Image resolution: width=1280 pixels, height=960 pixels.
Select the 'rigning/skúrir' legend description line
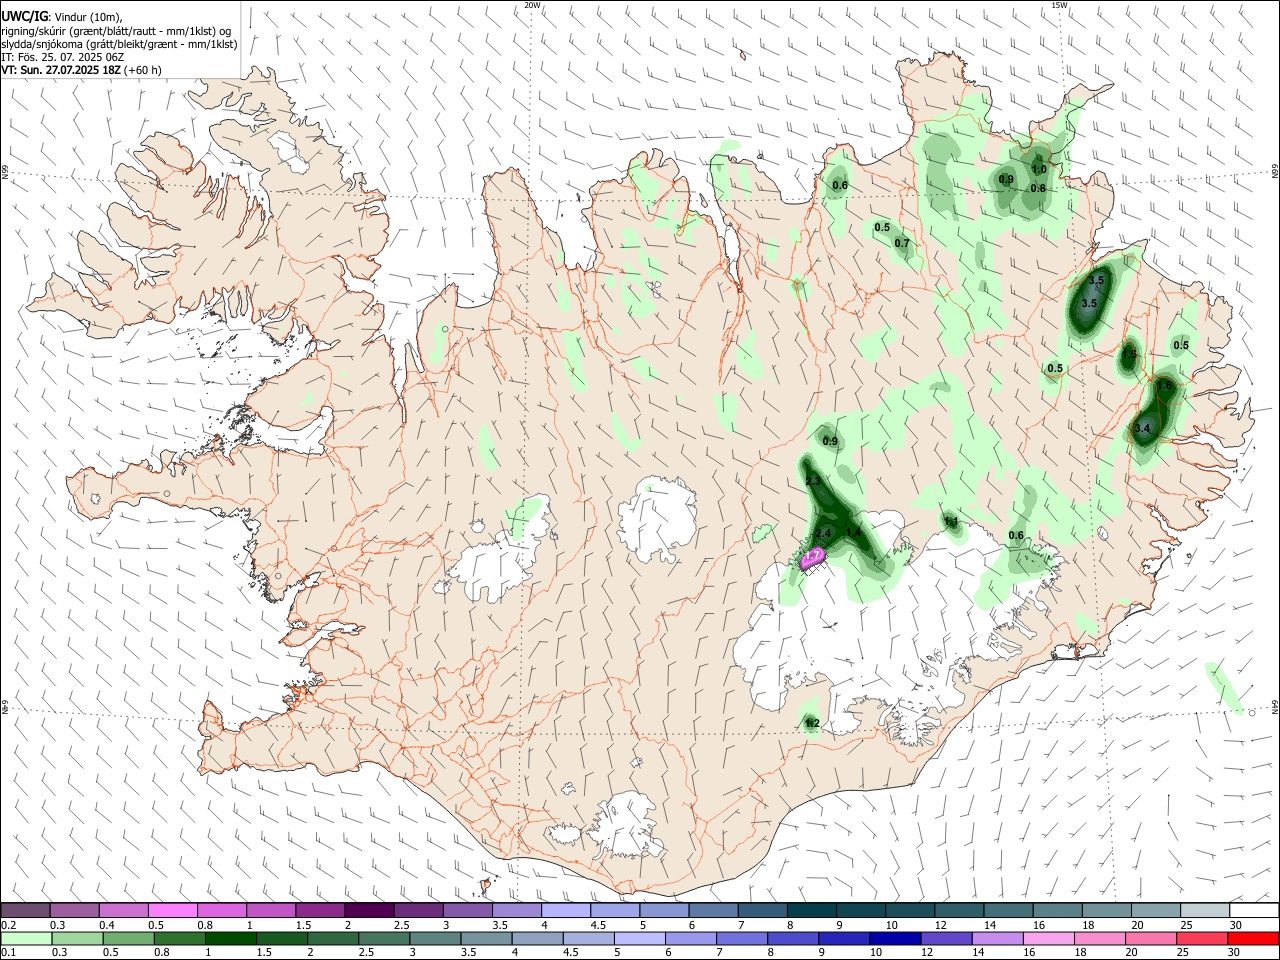pyautogui.click(x=116, y=31)
